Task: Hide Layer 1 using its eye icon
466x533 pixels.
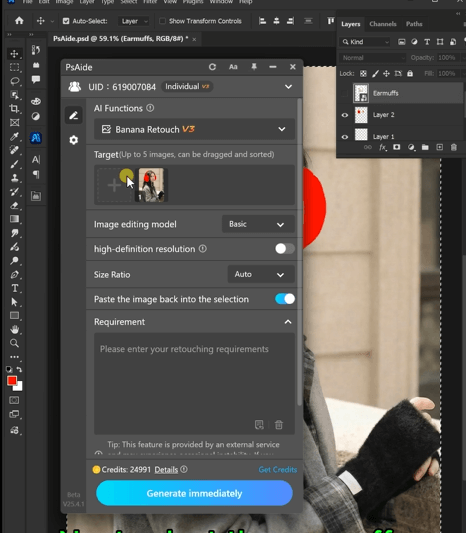Action: [x=345, y=137]
